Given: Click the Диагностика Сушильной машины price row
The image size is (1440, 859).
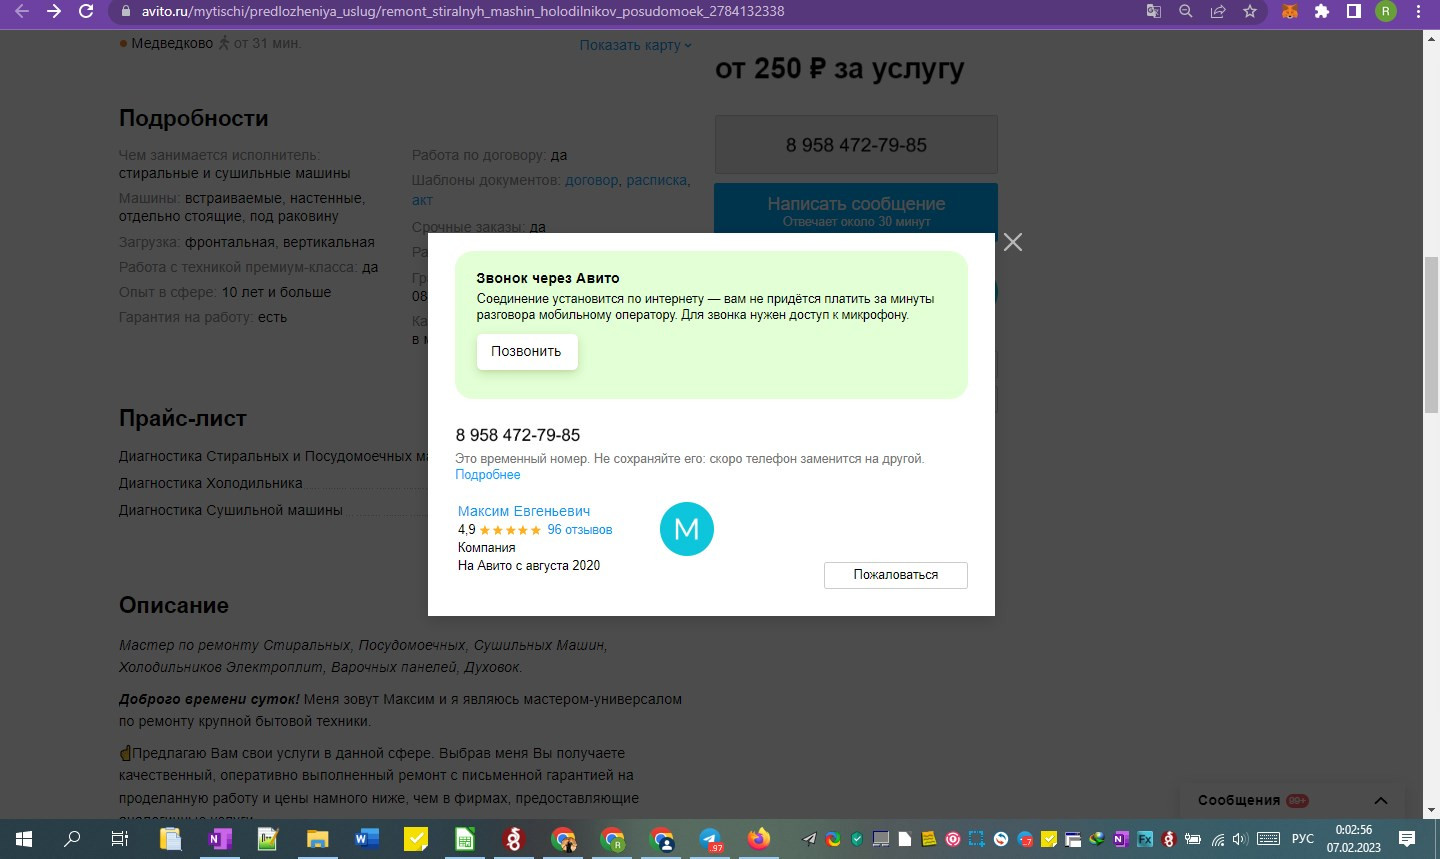Looking at the screenshot, I should [231, 510].
